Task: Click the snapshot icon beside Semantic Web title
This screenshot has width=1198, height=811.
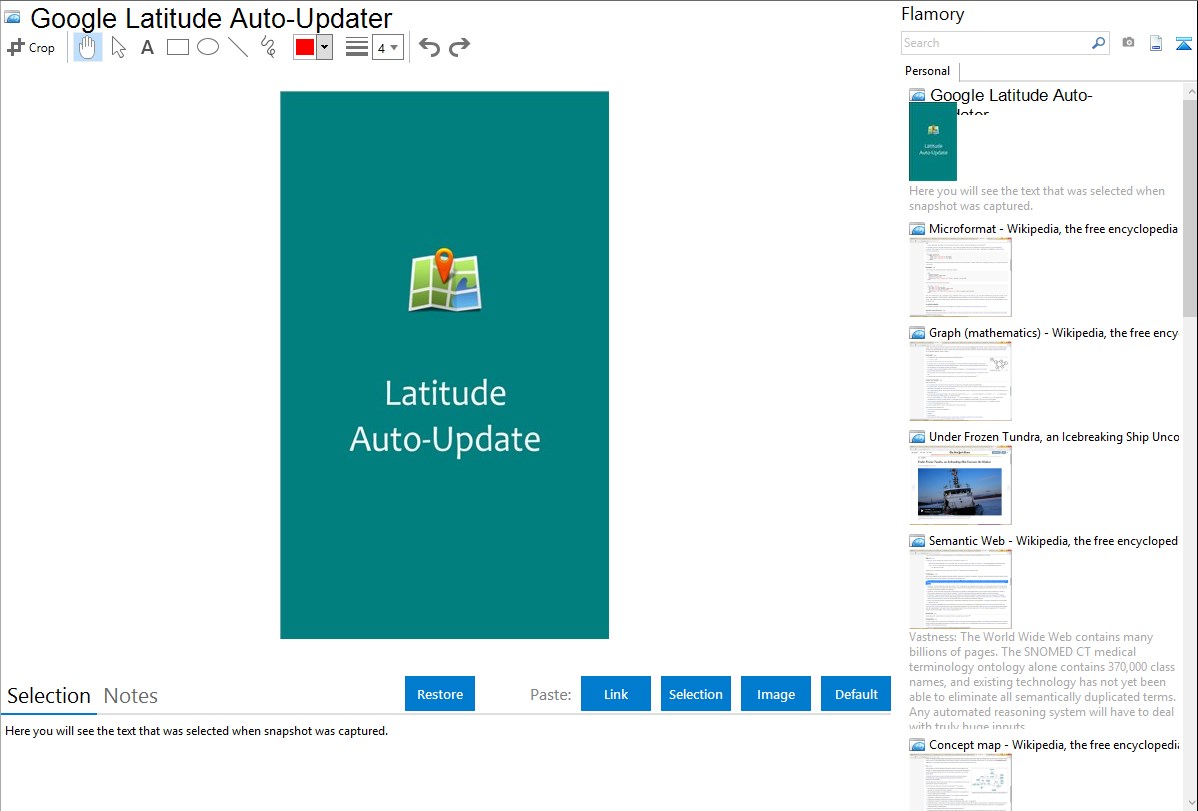Action: point(917,541)
